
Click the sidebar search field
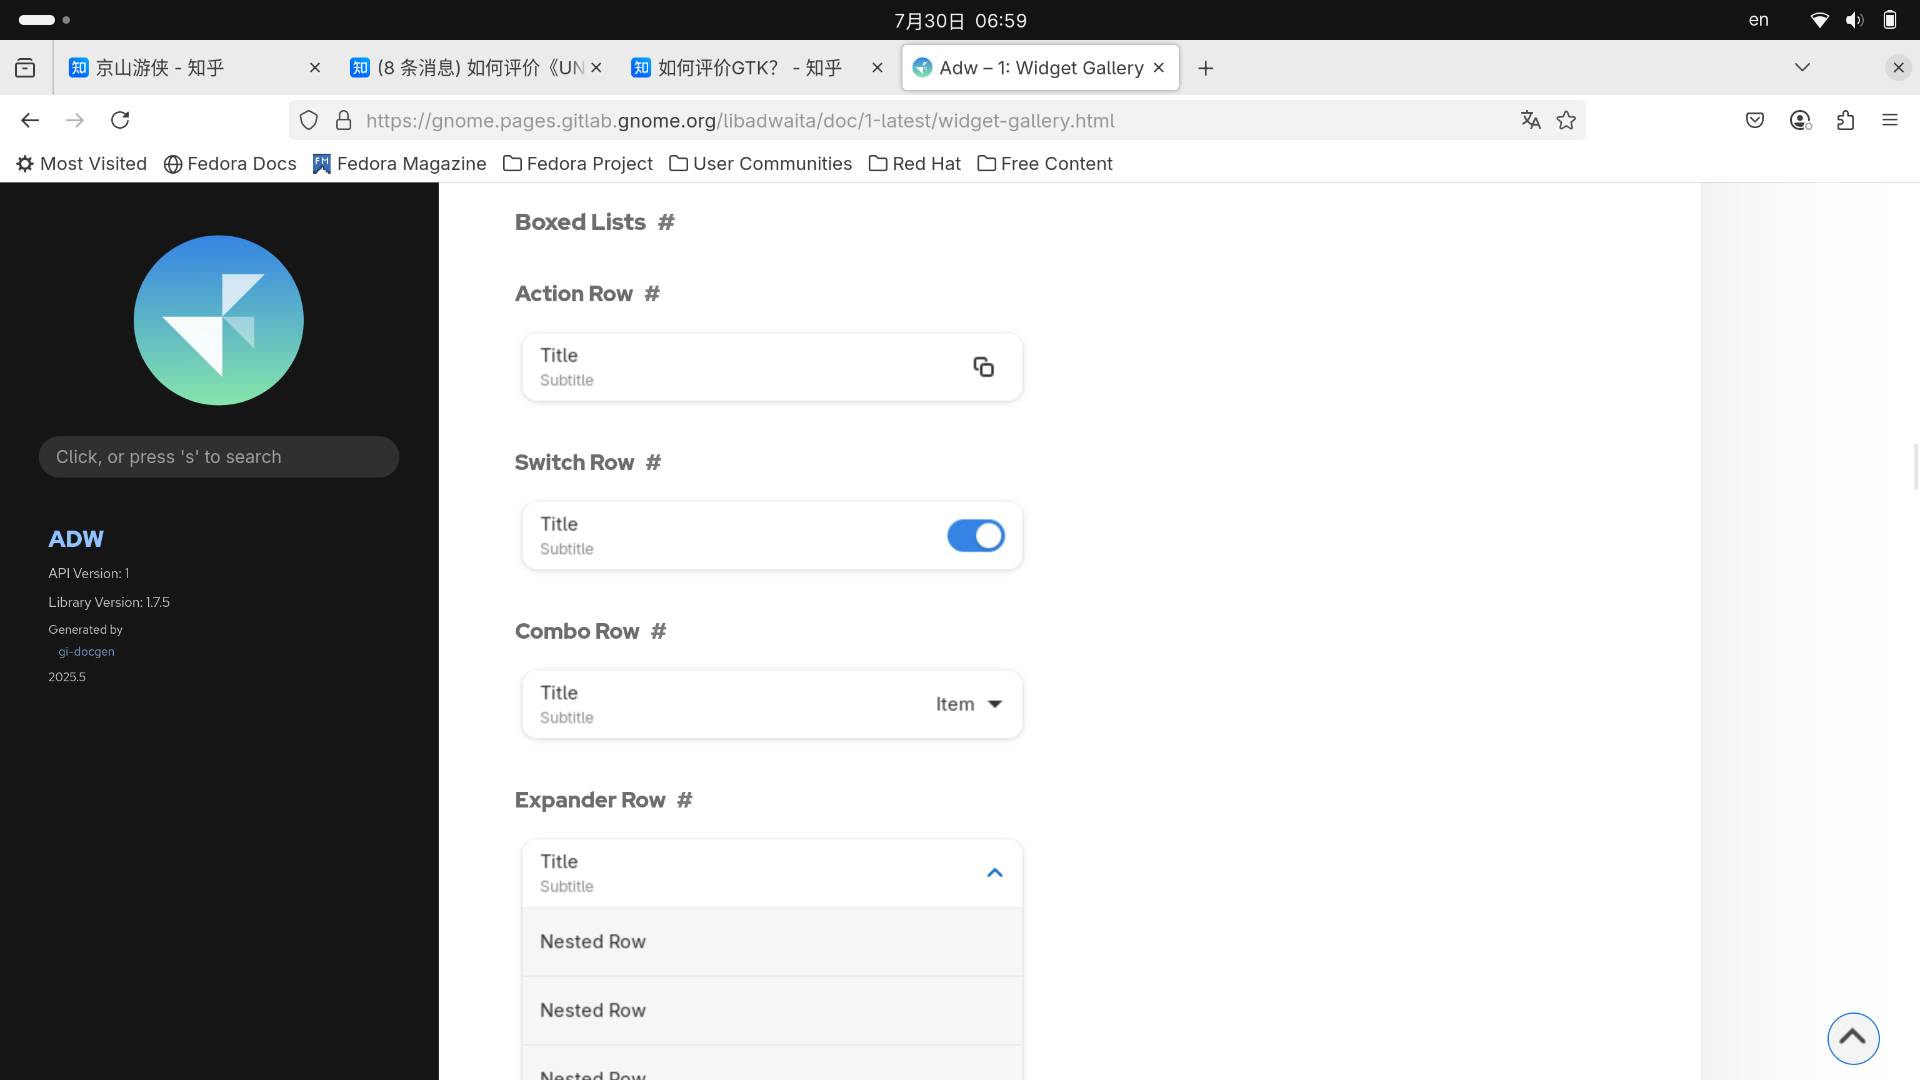pyautogui.click(x=218, y=457)
